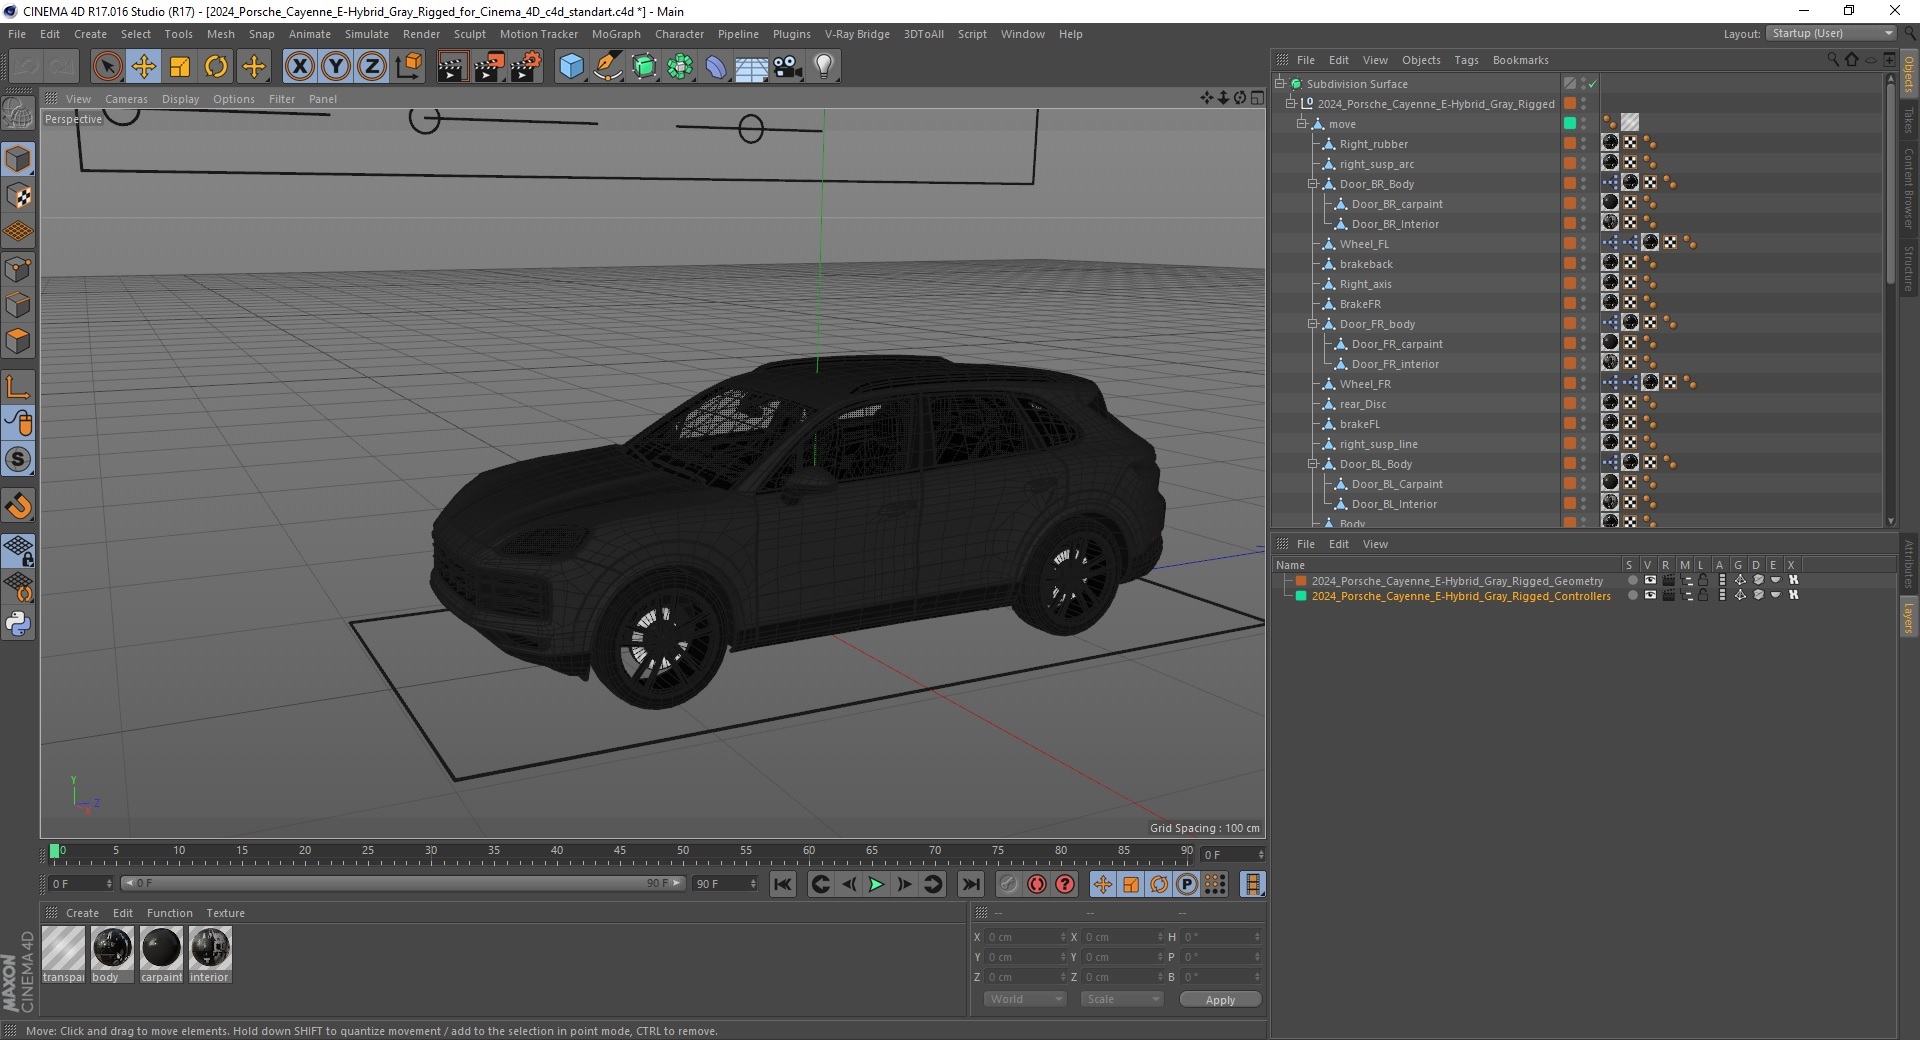The height and width of the screenshot is (1040, 1920).
Task: Select the body material thumbnail
Action: [112, 954]
